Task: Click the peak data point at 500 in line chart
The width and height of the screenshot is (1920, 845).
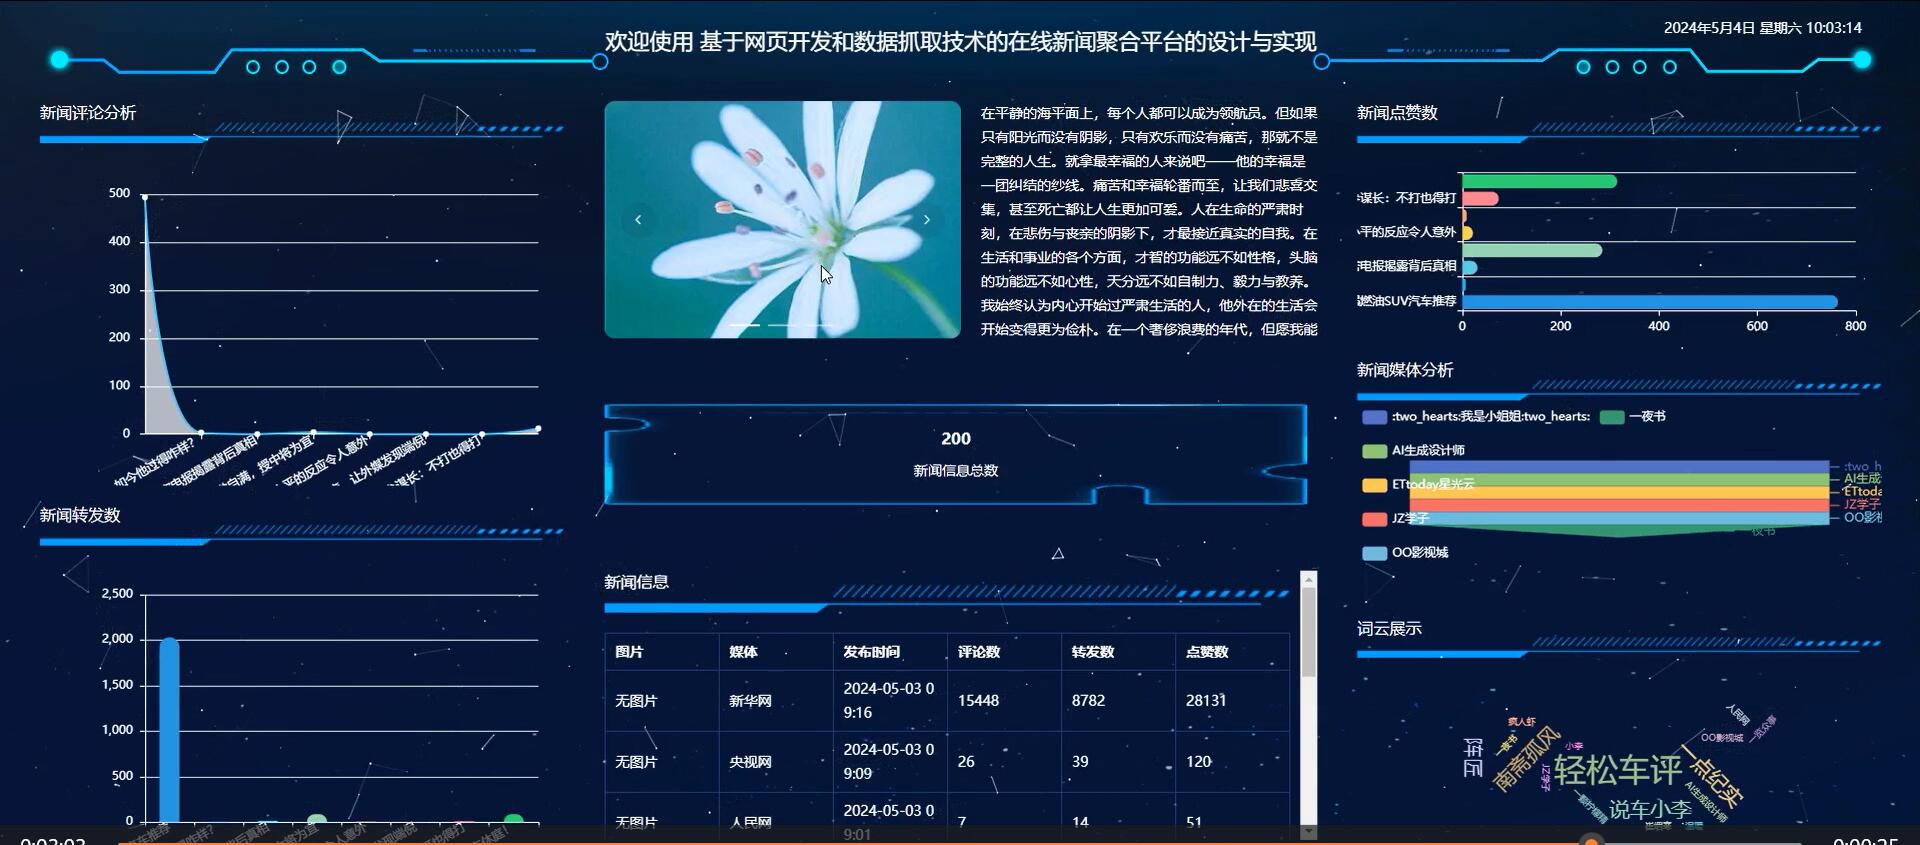Action: coord(145,197)
